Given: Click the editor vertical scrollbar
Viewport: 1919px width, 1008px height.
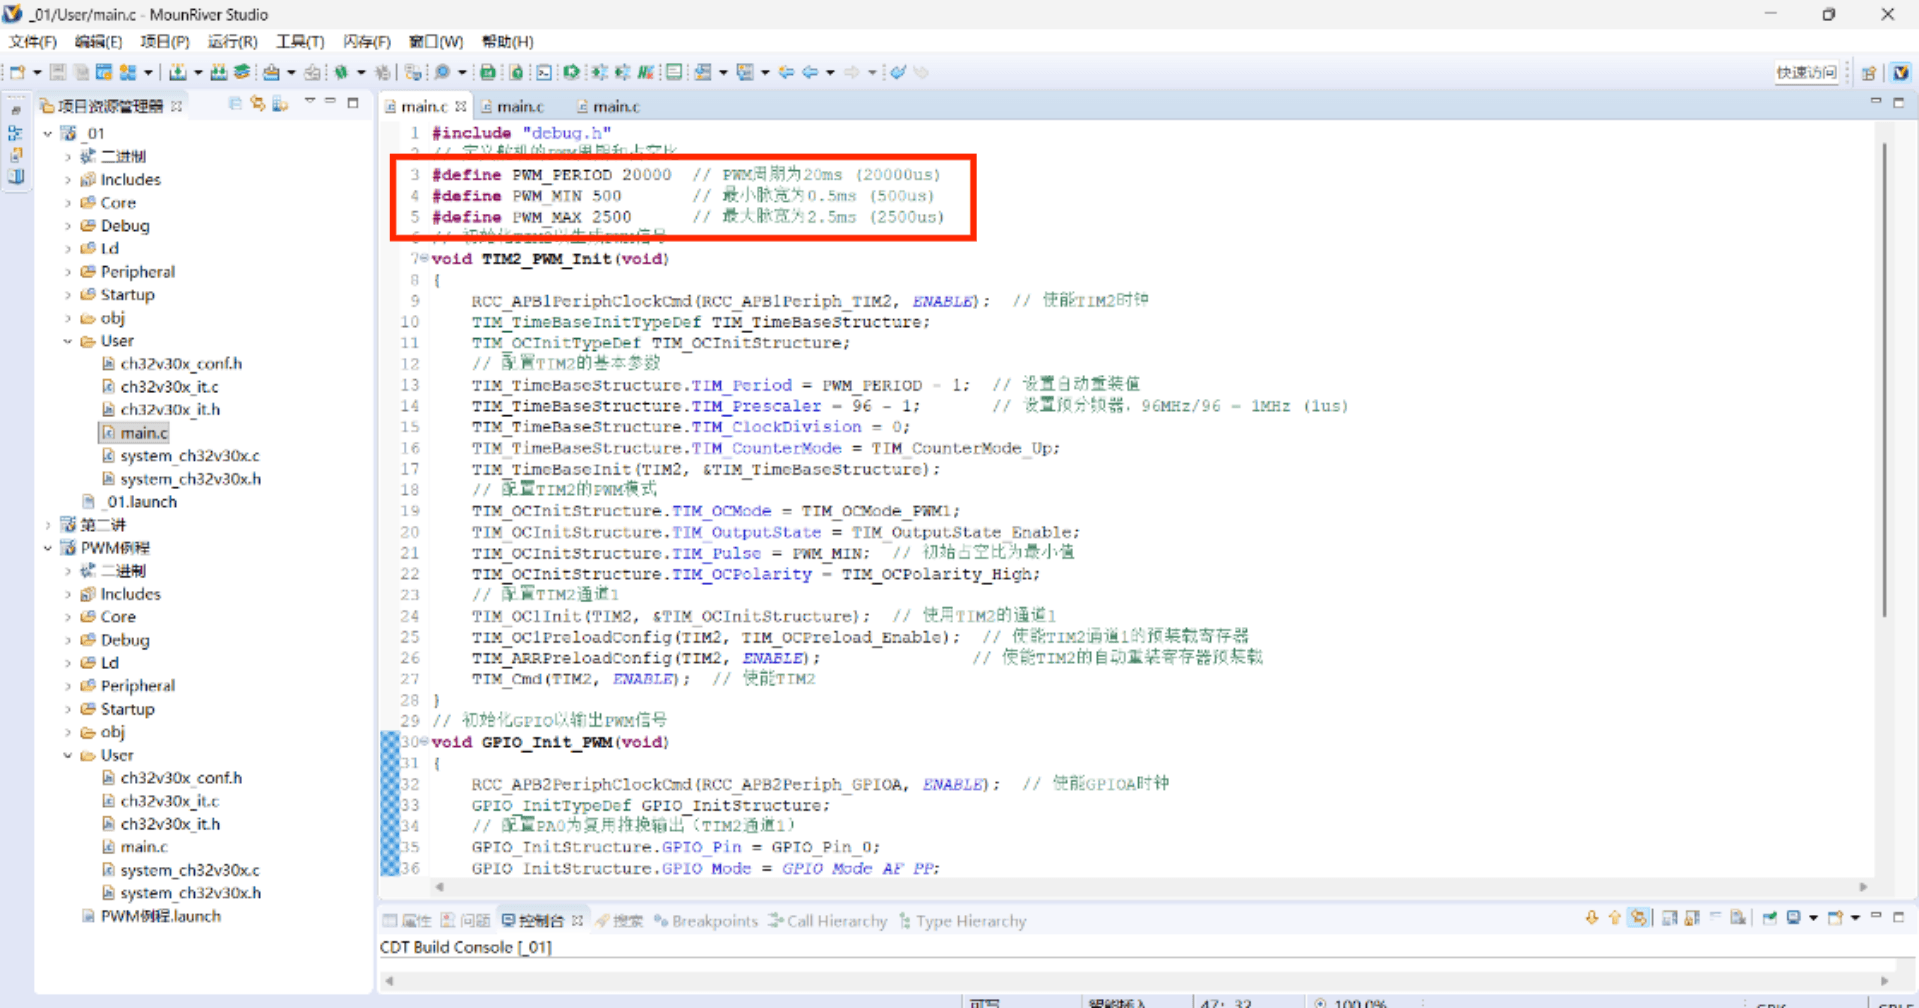Looking at the screenshot, I should [x=1884, y=380].
